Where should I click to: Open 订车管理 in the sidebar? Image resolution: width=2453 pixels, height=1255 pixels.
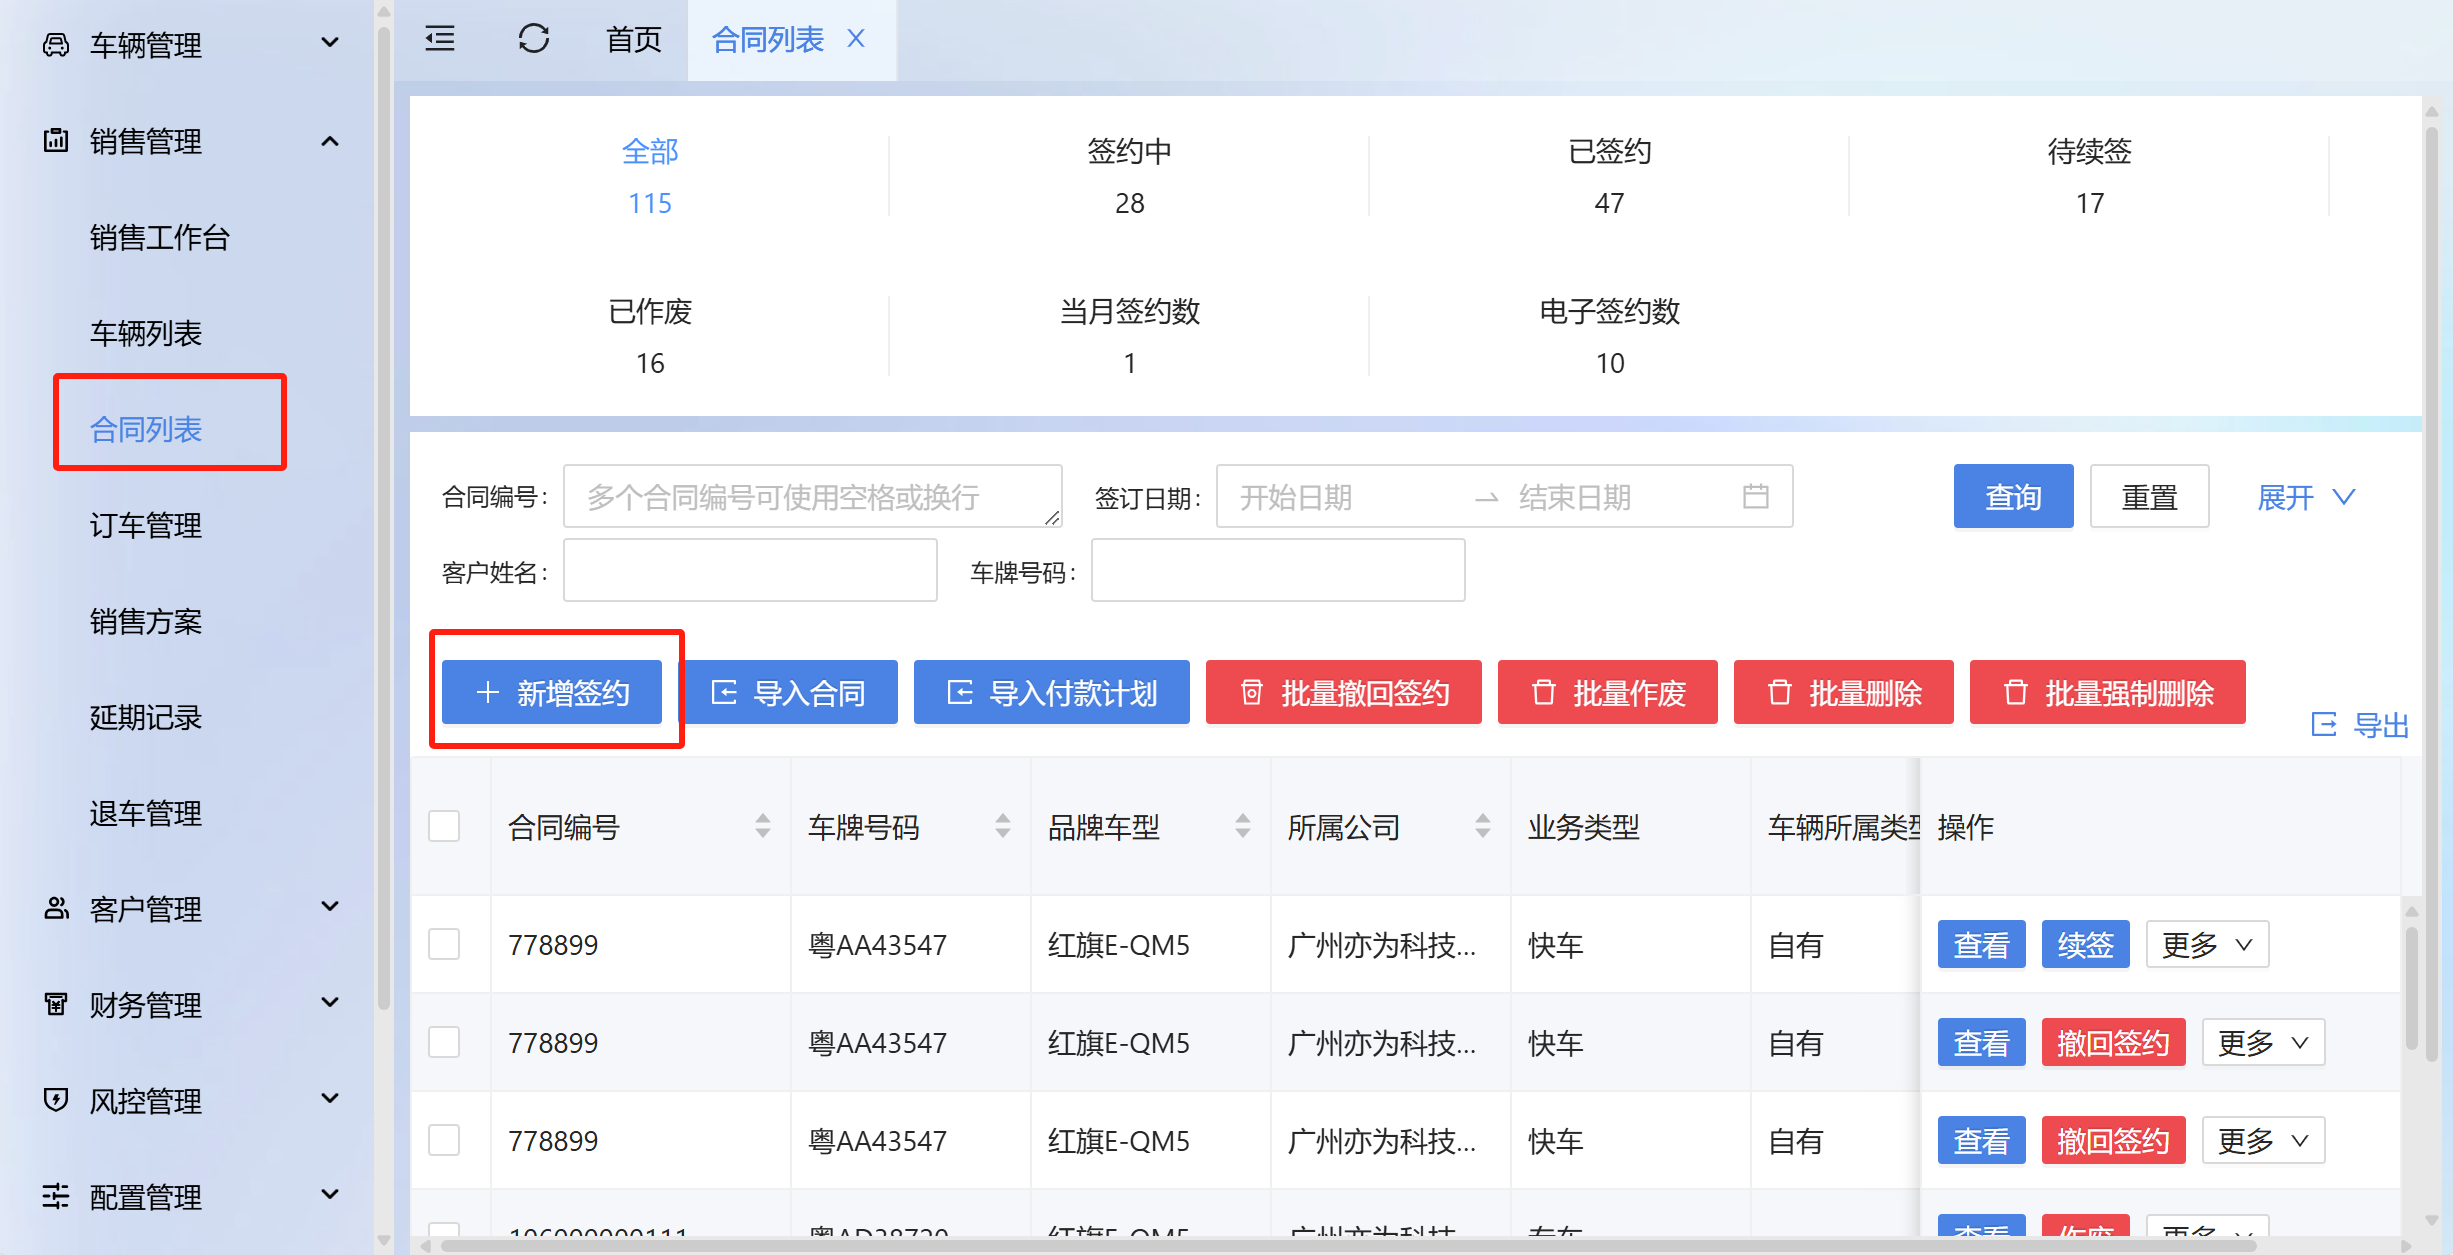[146, 525]
